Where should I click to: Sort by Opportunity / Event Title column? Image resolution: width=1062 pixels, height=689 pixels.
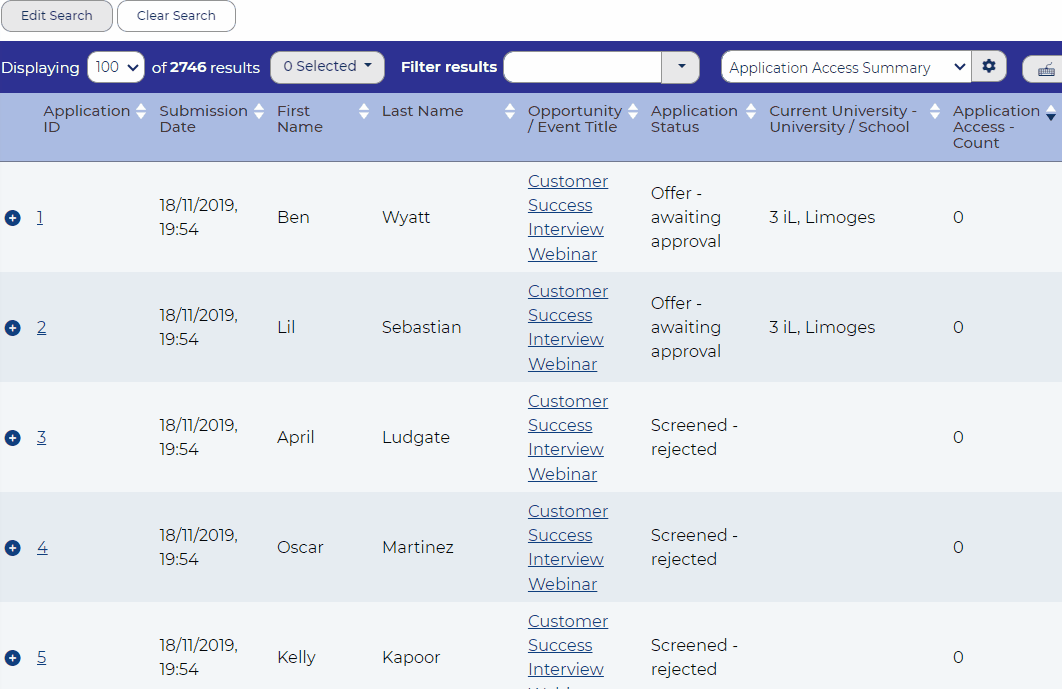click(633, 111)
